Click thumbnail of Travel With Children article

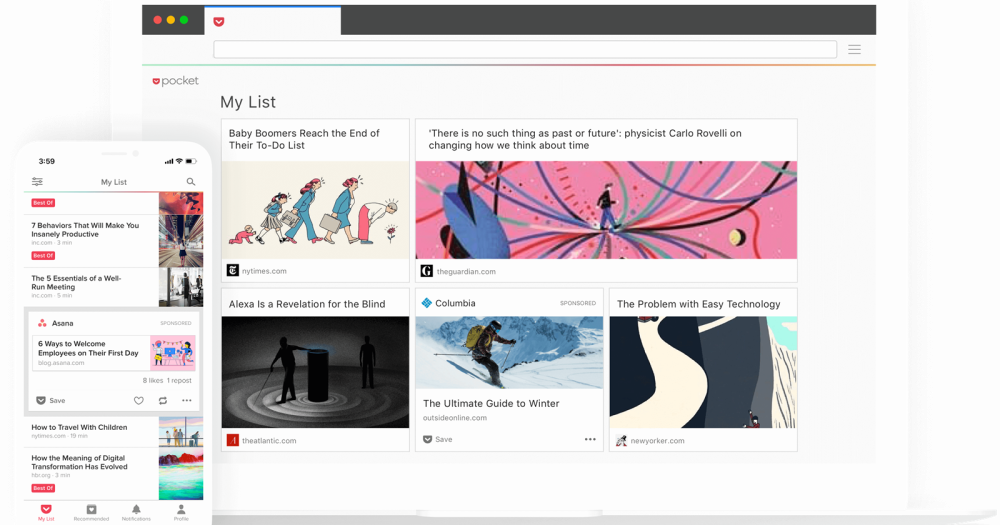coord(181,432)
